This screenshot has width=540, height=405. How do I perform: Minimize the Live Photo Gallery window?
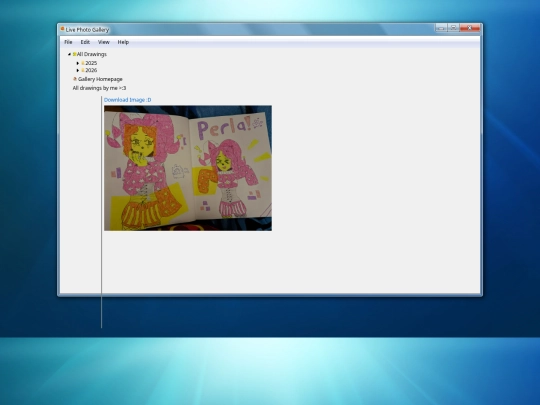point(441,28)
